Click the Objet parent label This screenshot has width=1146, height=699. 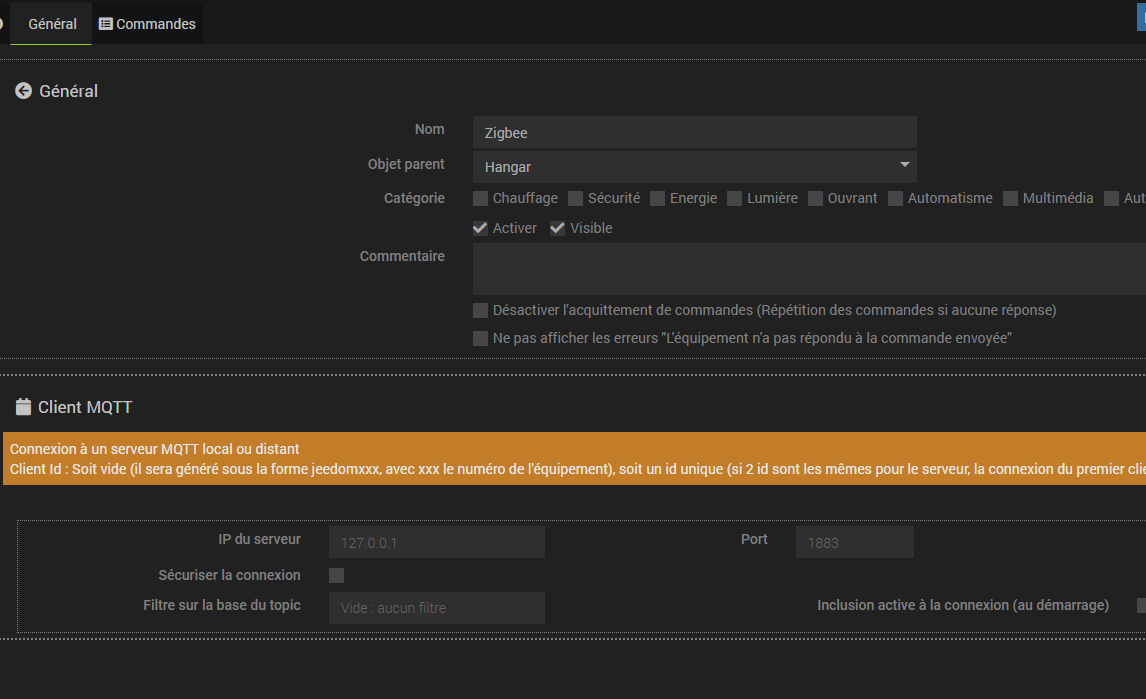click(x=406, y=164)
